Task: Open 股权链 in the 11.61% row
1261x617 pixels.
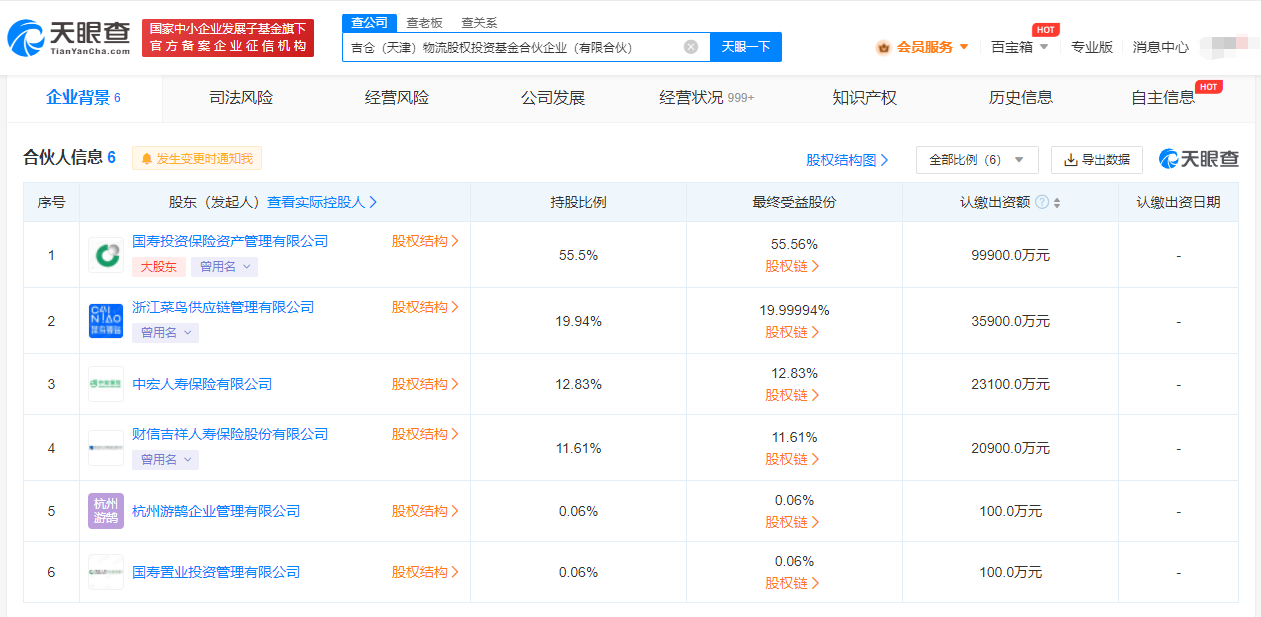Action: pyautogui.click(x=793, y=459)
